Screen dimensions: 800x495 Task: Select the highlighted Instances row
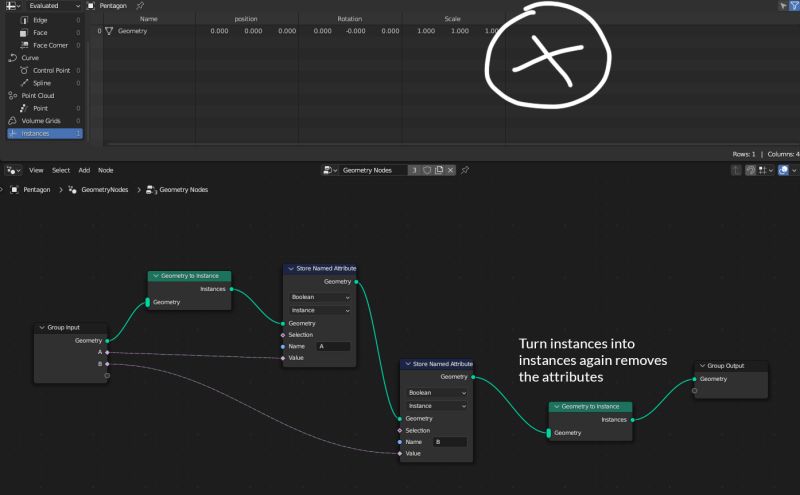(44, 133)
